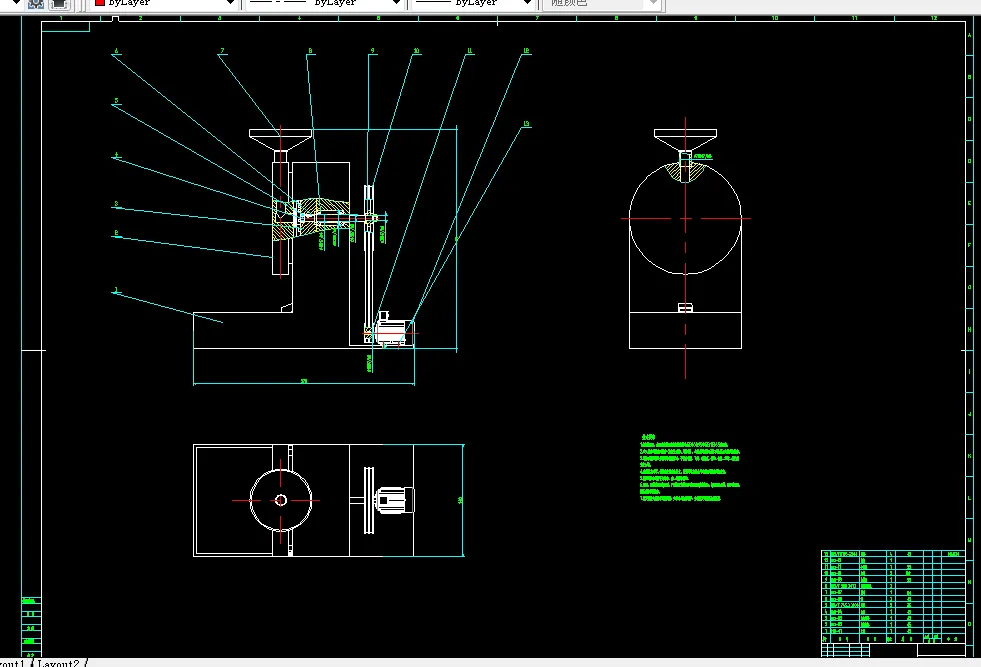This screenshot has width=981, height=667.
Task: Open the red ByLayer color dropdown
Action: pos(164,3)
